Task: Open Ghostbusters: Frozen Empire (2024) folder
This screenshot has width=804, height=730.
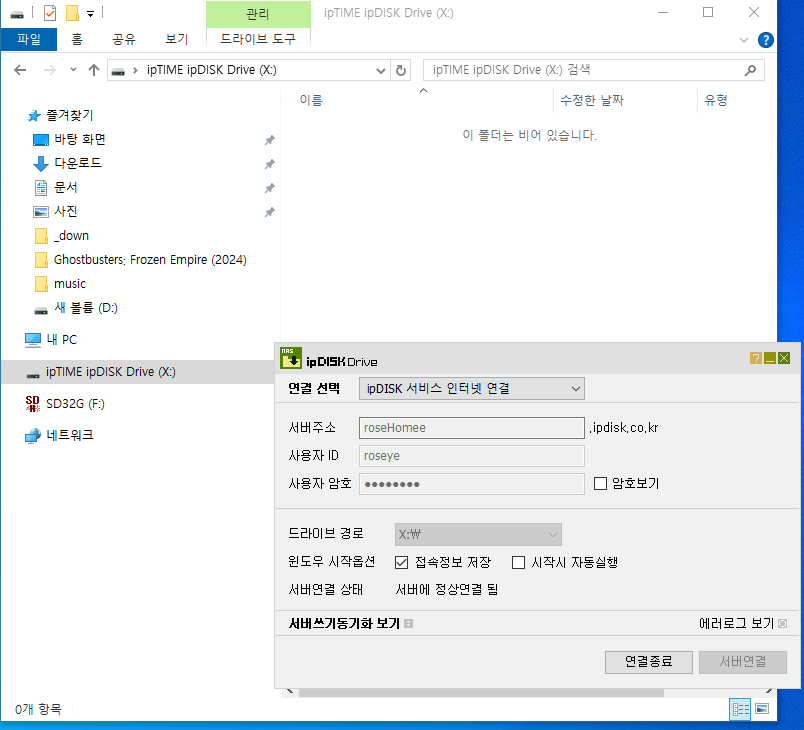Action: (150, 259)
